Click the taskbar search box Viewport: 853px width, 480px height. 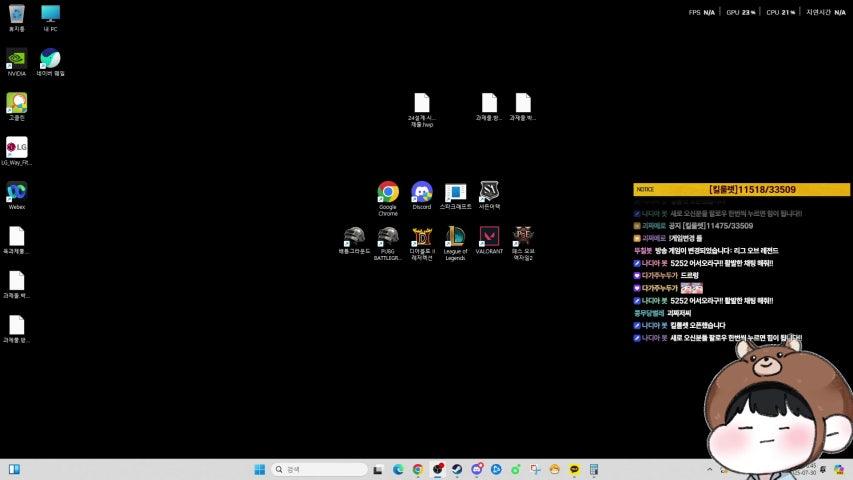tap(319, 469)
